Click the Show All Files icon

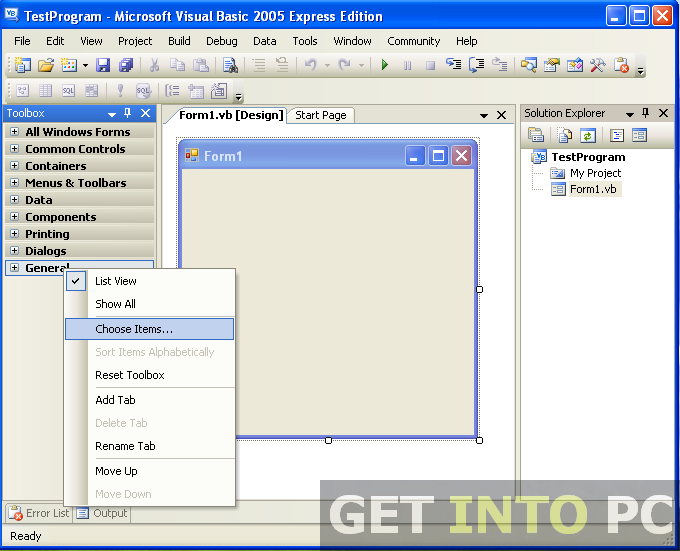click(x=566, y=135)
